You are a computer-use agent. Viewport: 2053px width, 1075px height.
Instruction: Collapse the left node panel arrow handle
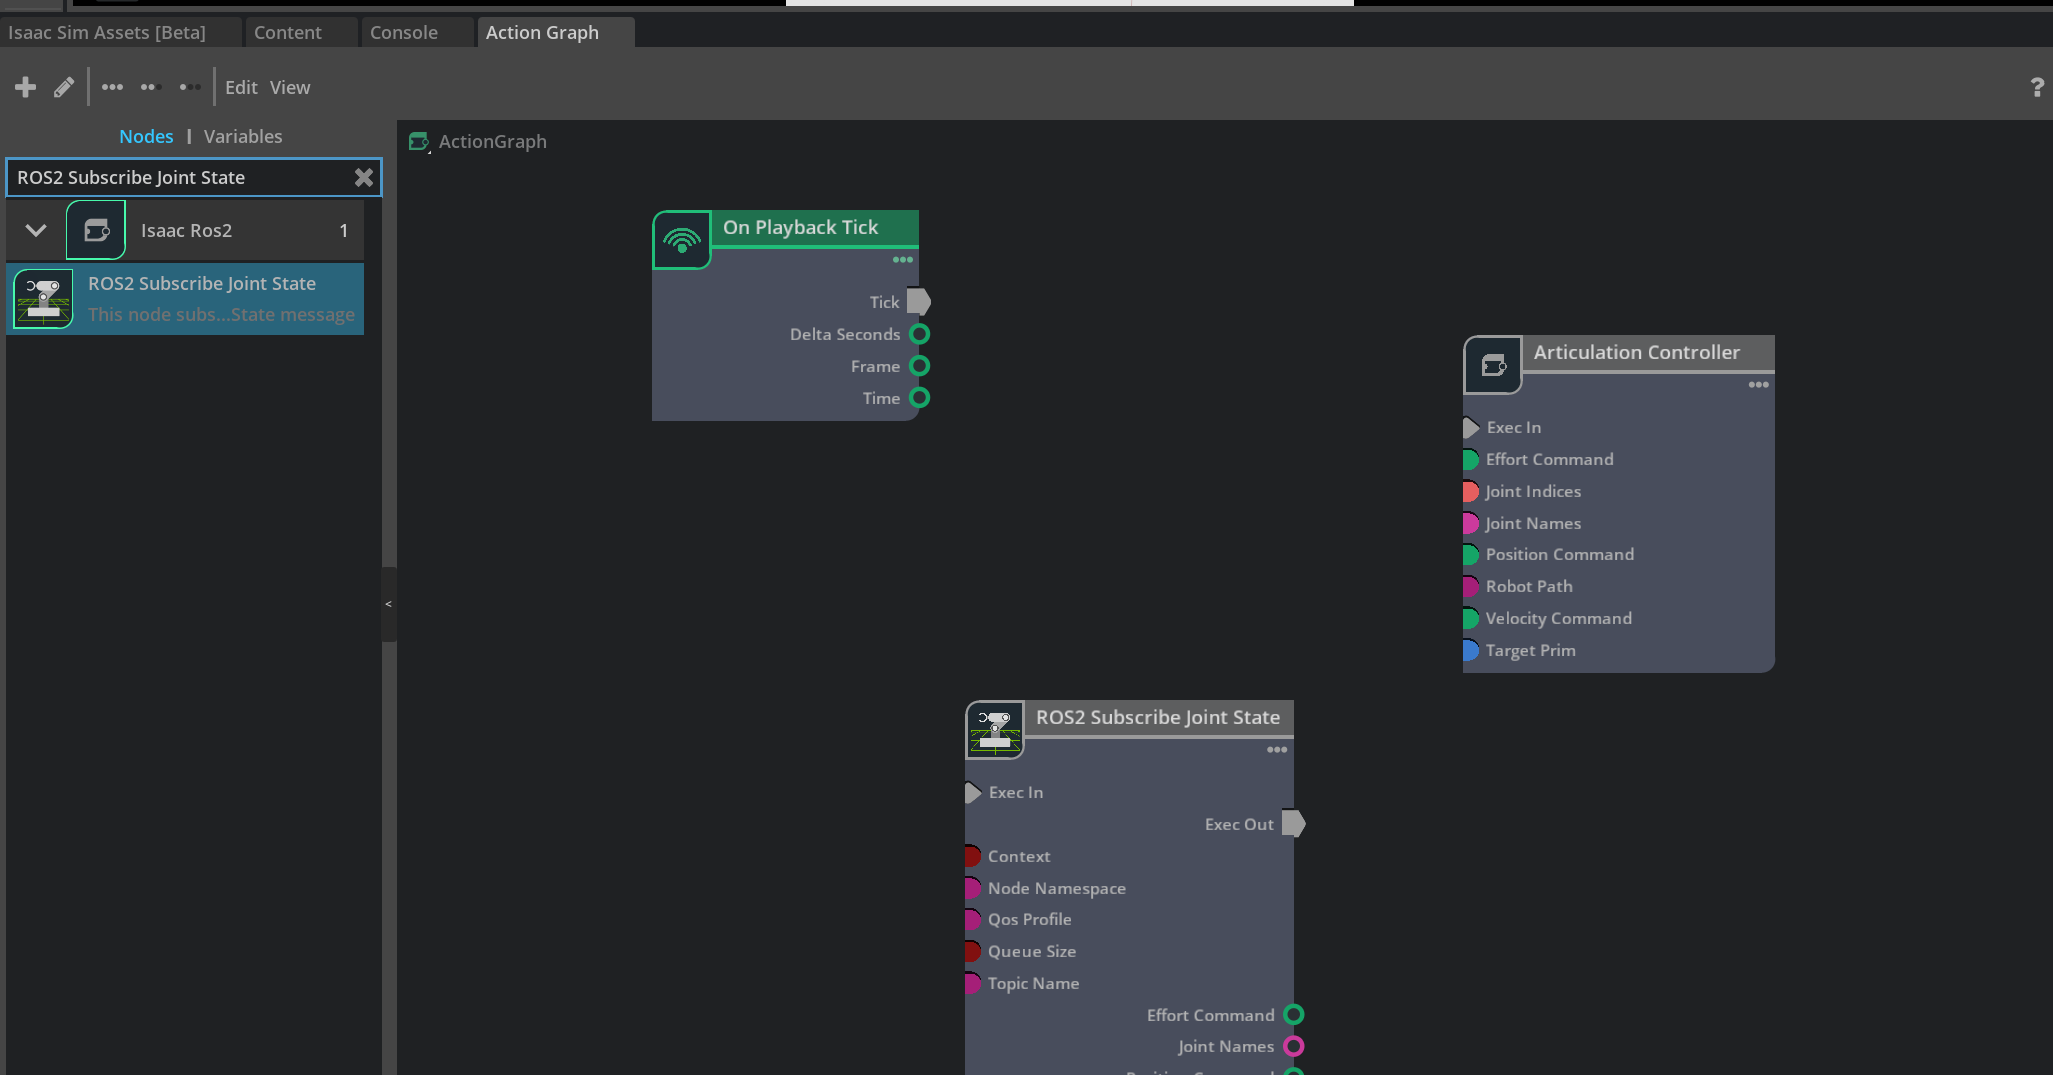click(x=388, y=604)
